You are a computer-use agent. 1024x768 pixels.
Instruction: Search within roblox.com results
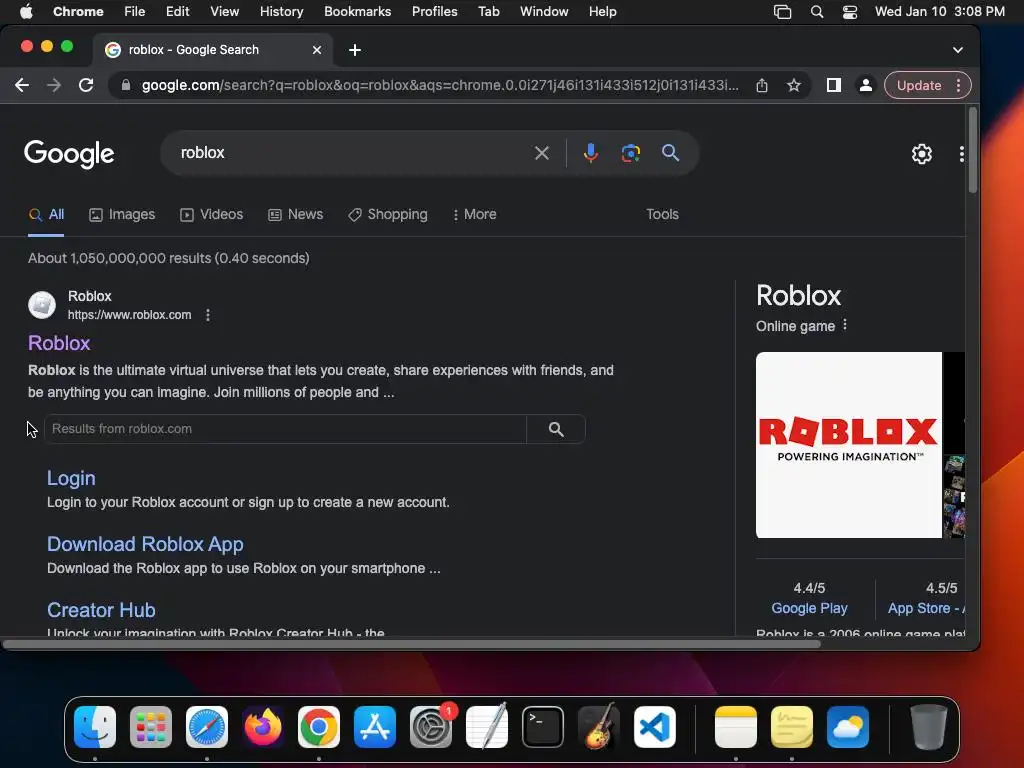[x=556, y=429]
